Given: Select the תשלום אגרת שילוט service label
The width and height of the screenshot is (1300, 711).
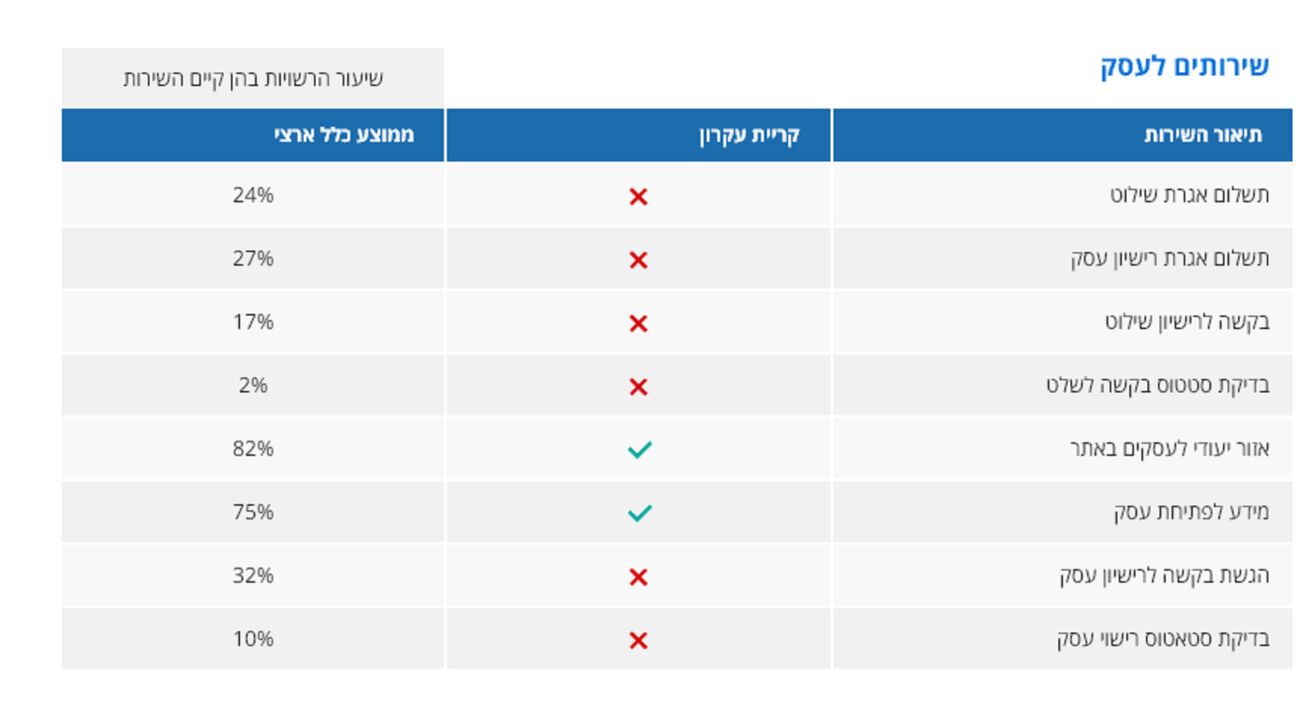Looking at the screenshot, I should pyautogui.click(x=1189, y=195).
